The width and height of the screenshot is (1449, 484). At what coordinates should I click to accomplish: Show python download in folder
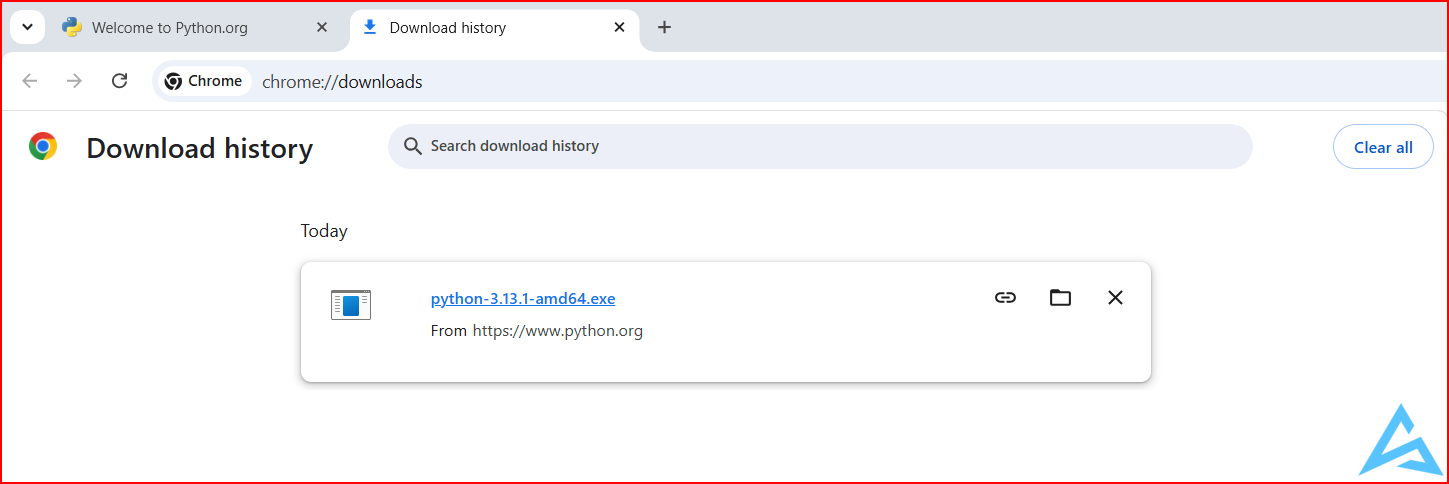[x=1060, y=297]
